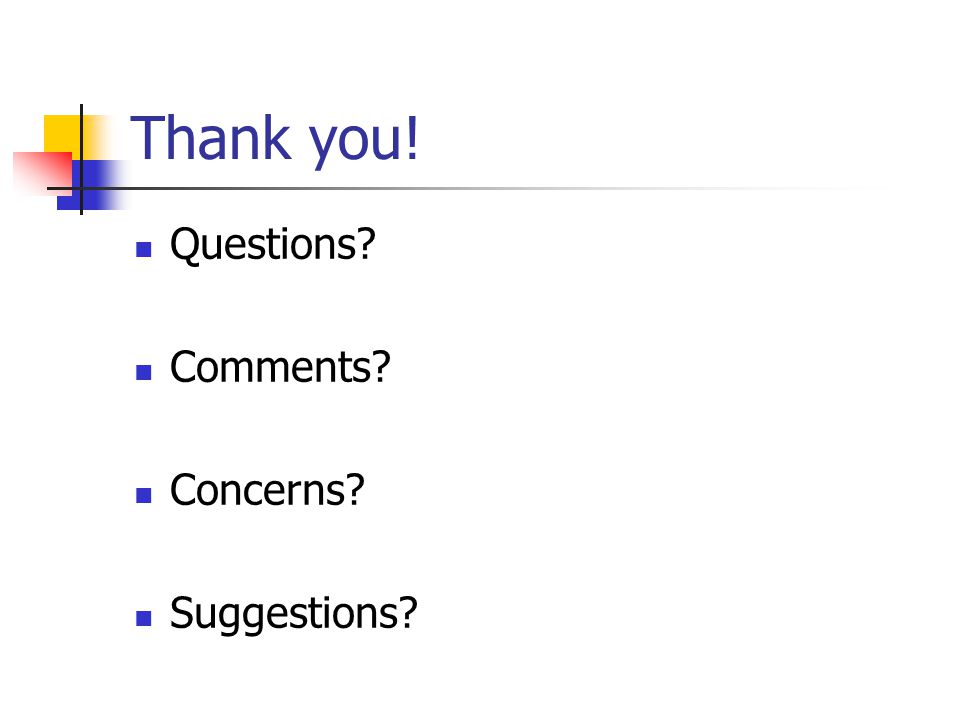Select the "Questions?" bullet text
The width and height of the screenshot is (960, 720).
[272, 244]
